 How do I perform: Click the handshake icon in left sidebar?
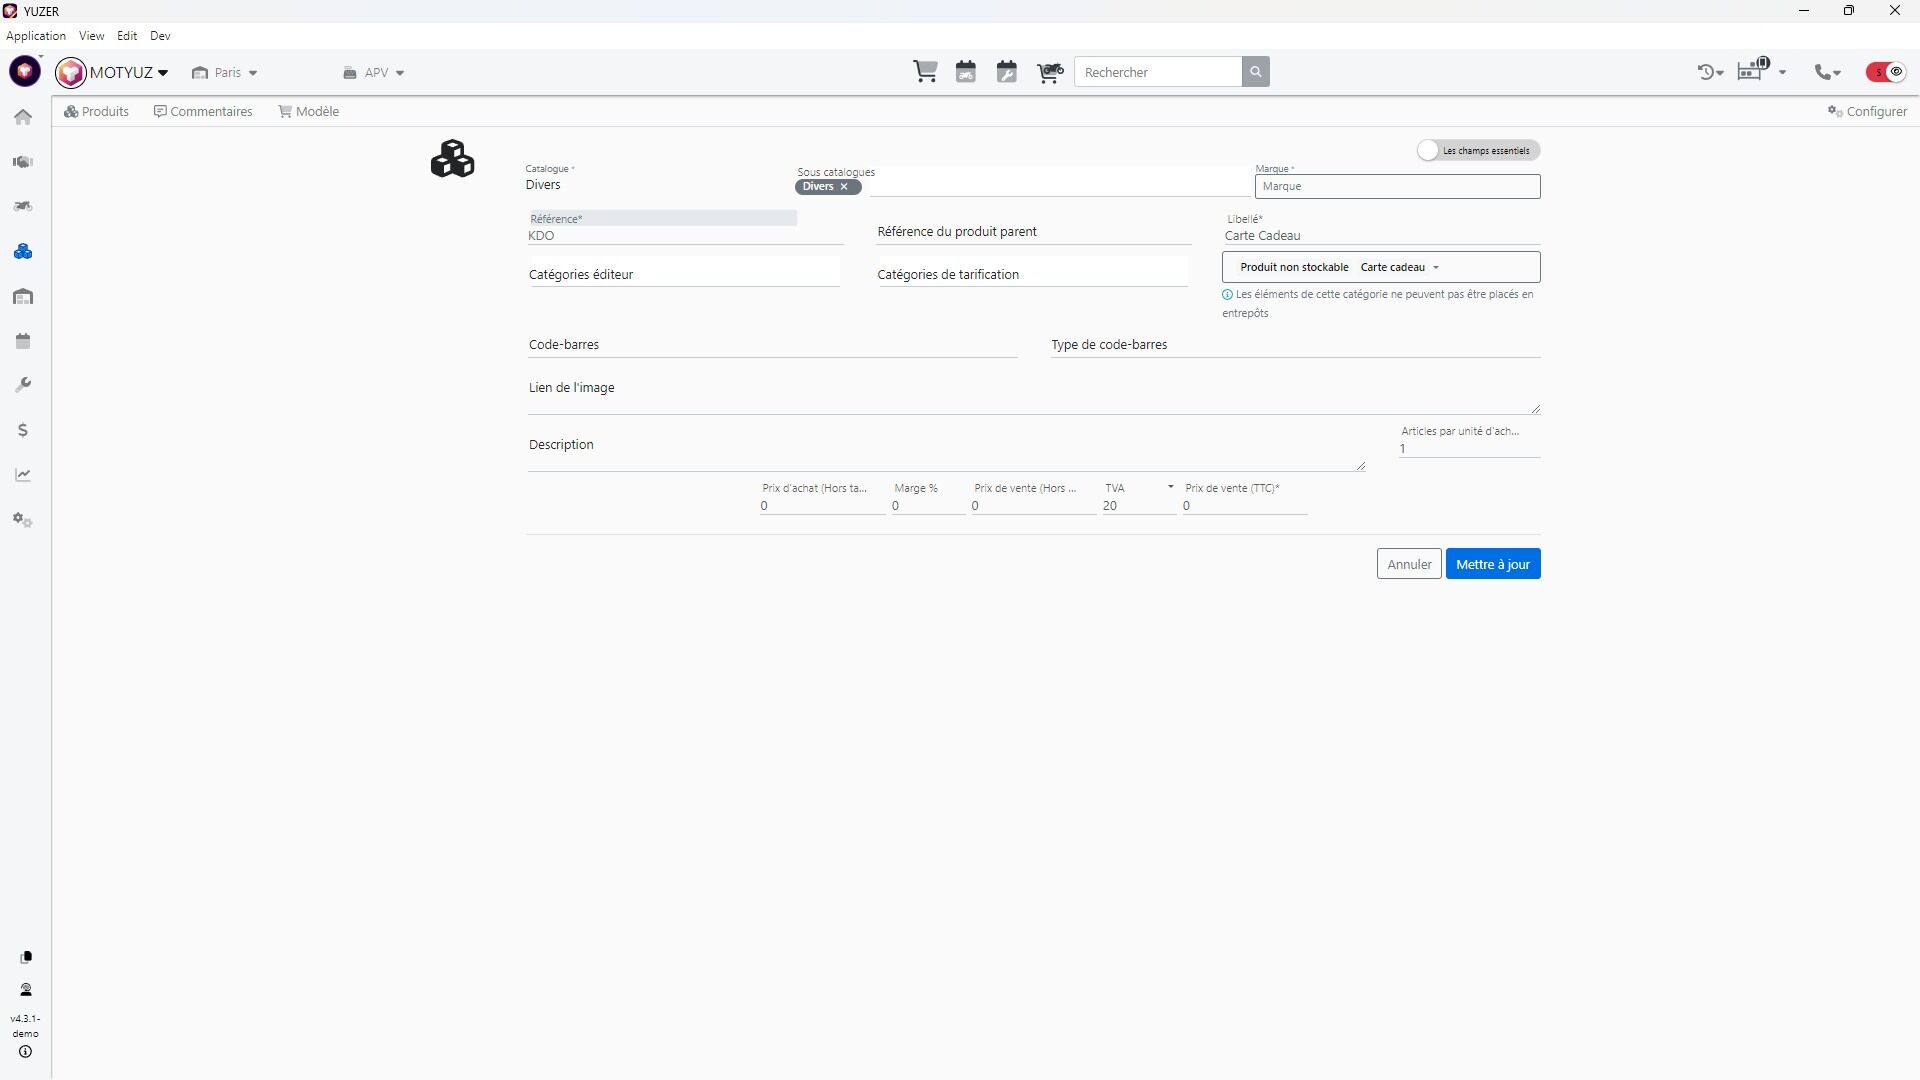[x=23, y=162]
